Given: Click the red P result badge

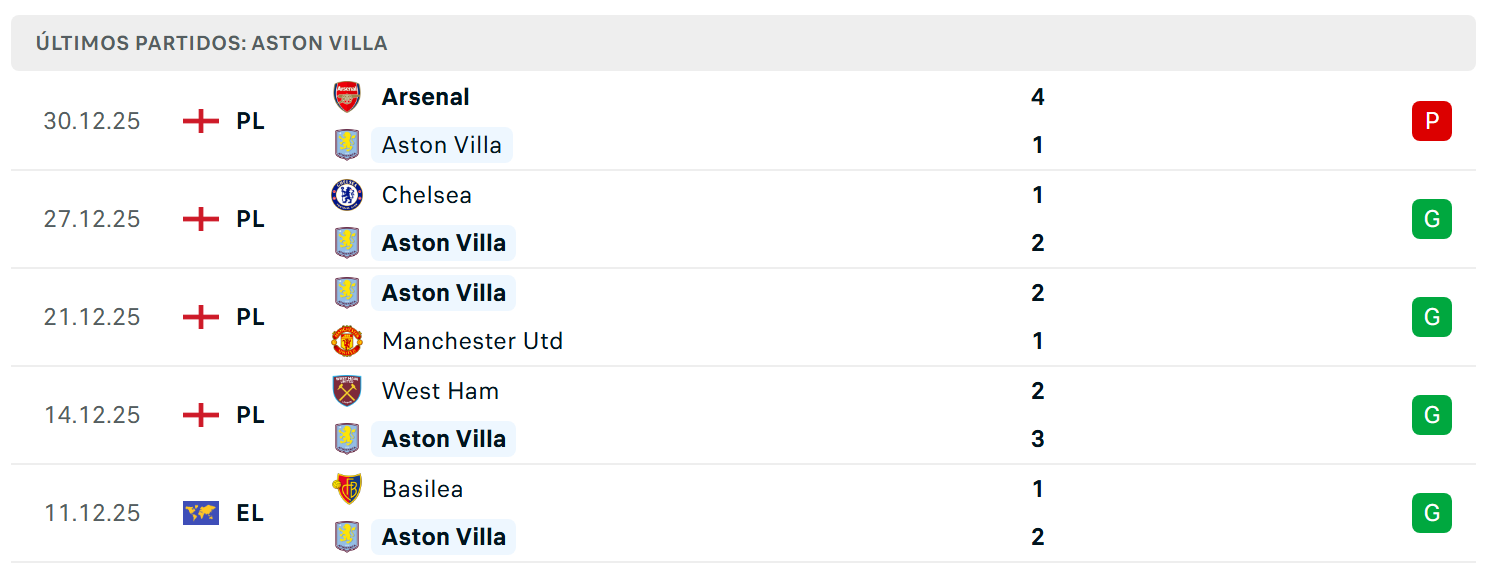Looking at the screenshot, I should (x=1431, y=121).
